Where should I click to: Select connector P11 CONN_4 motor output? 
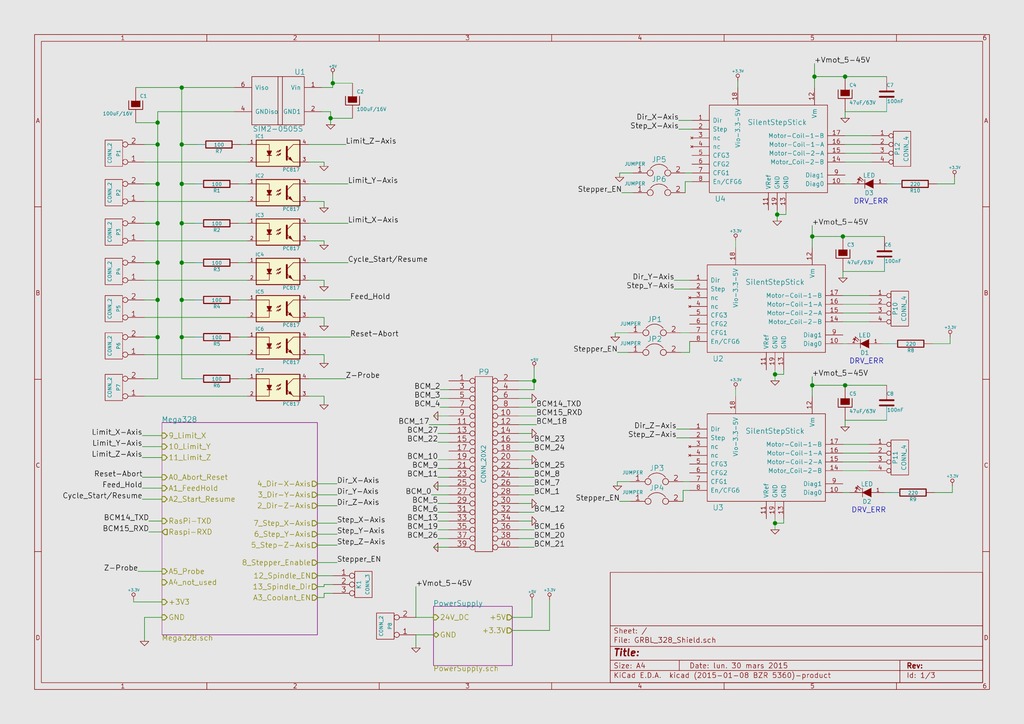coord(899,457)
